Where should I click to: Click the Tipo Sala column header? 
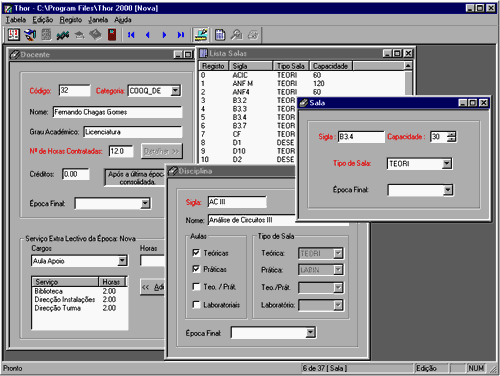click(291, 66)
